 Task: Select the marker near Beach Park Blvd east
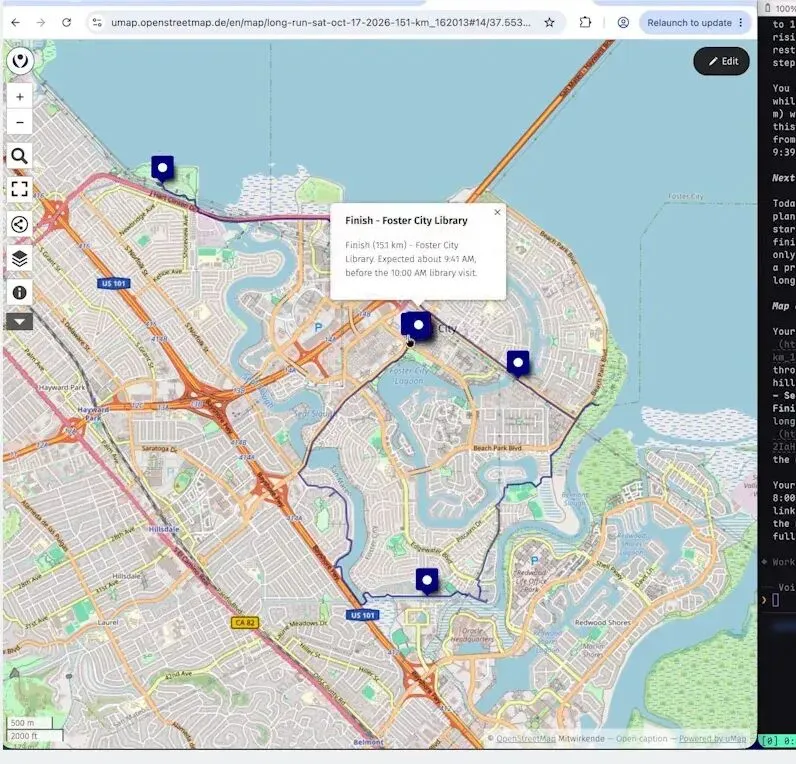(x=518, y=363)
